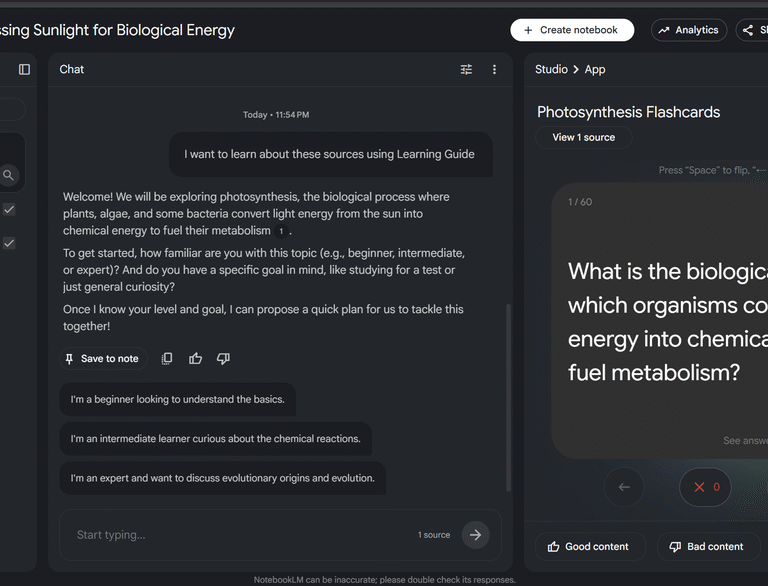Select intermediate learner suggestion chip

pos(216,439)
